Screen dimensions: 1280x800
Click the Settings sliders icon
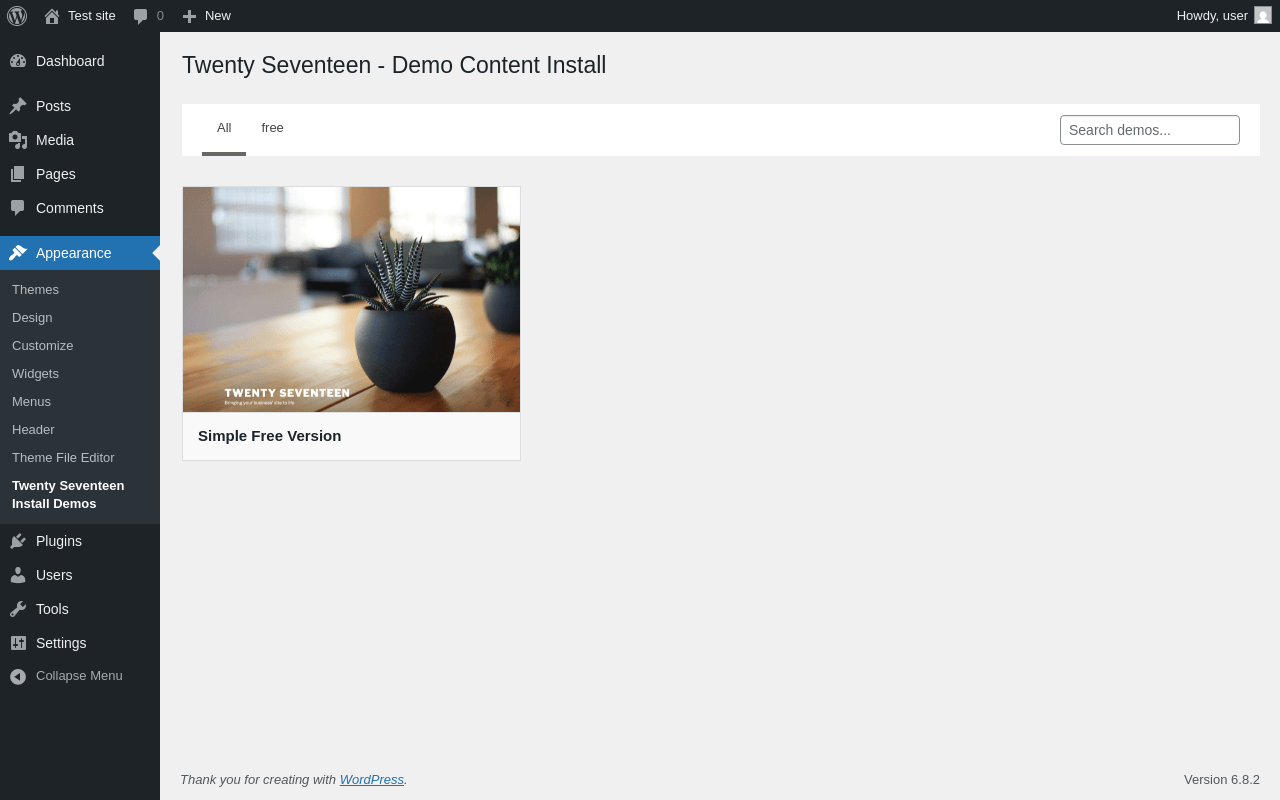pos(18,643)
